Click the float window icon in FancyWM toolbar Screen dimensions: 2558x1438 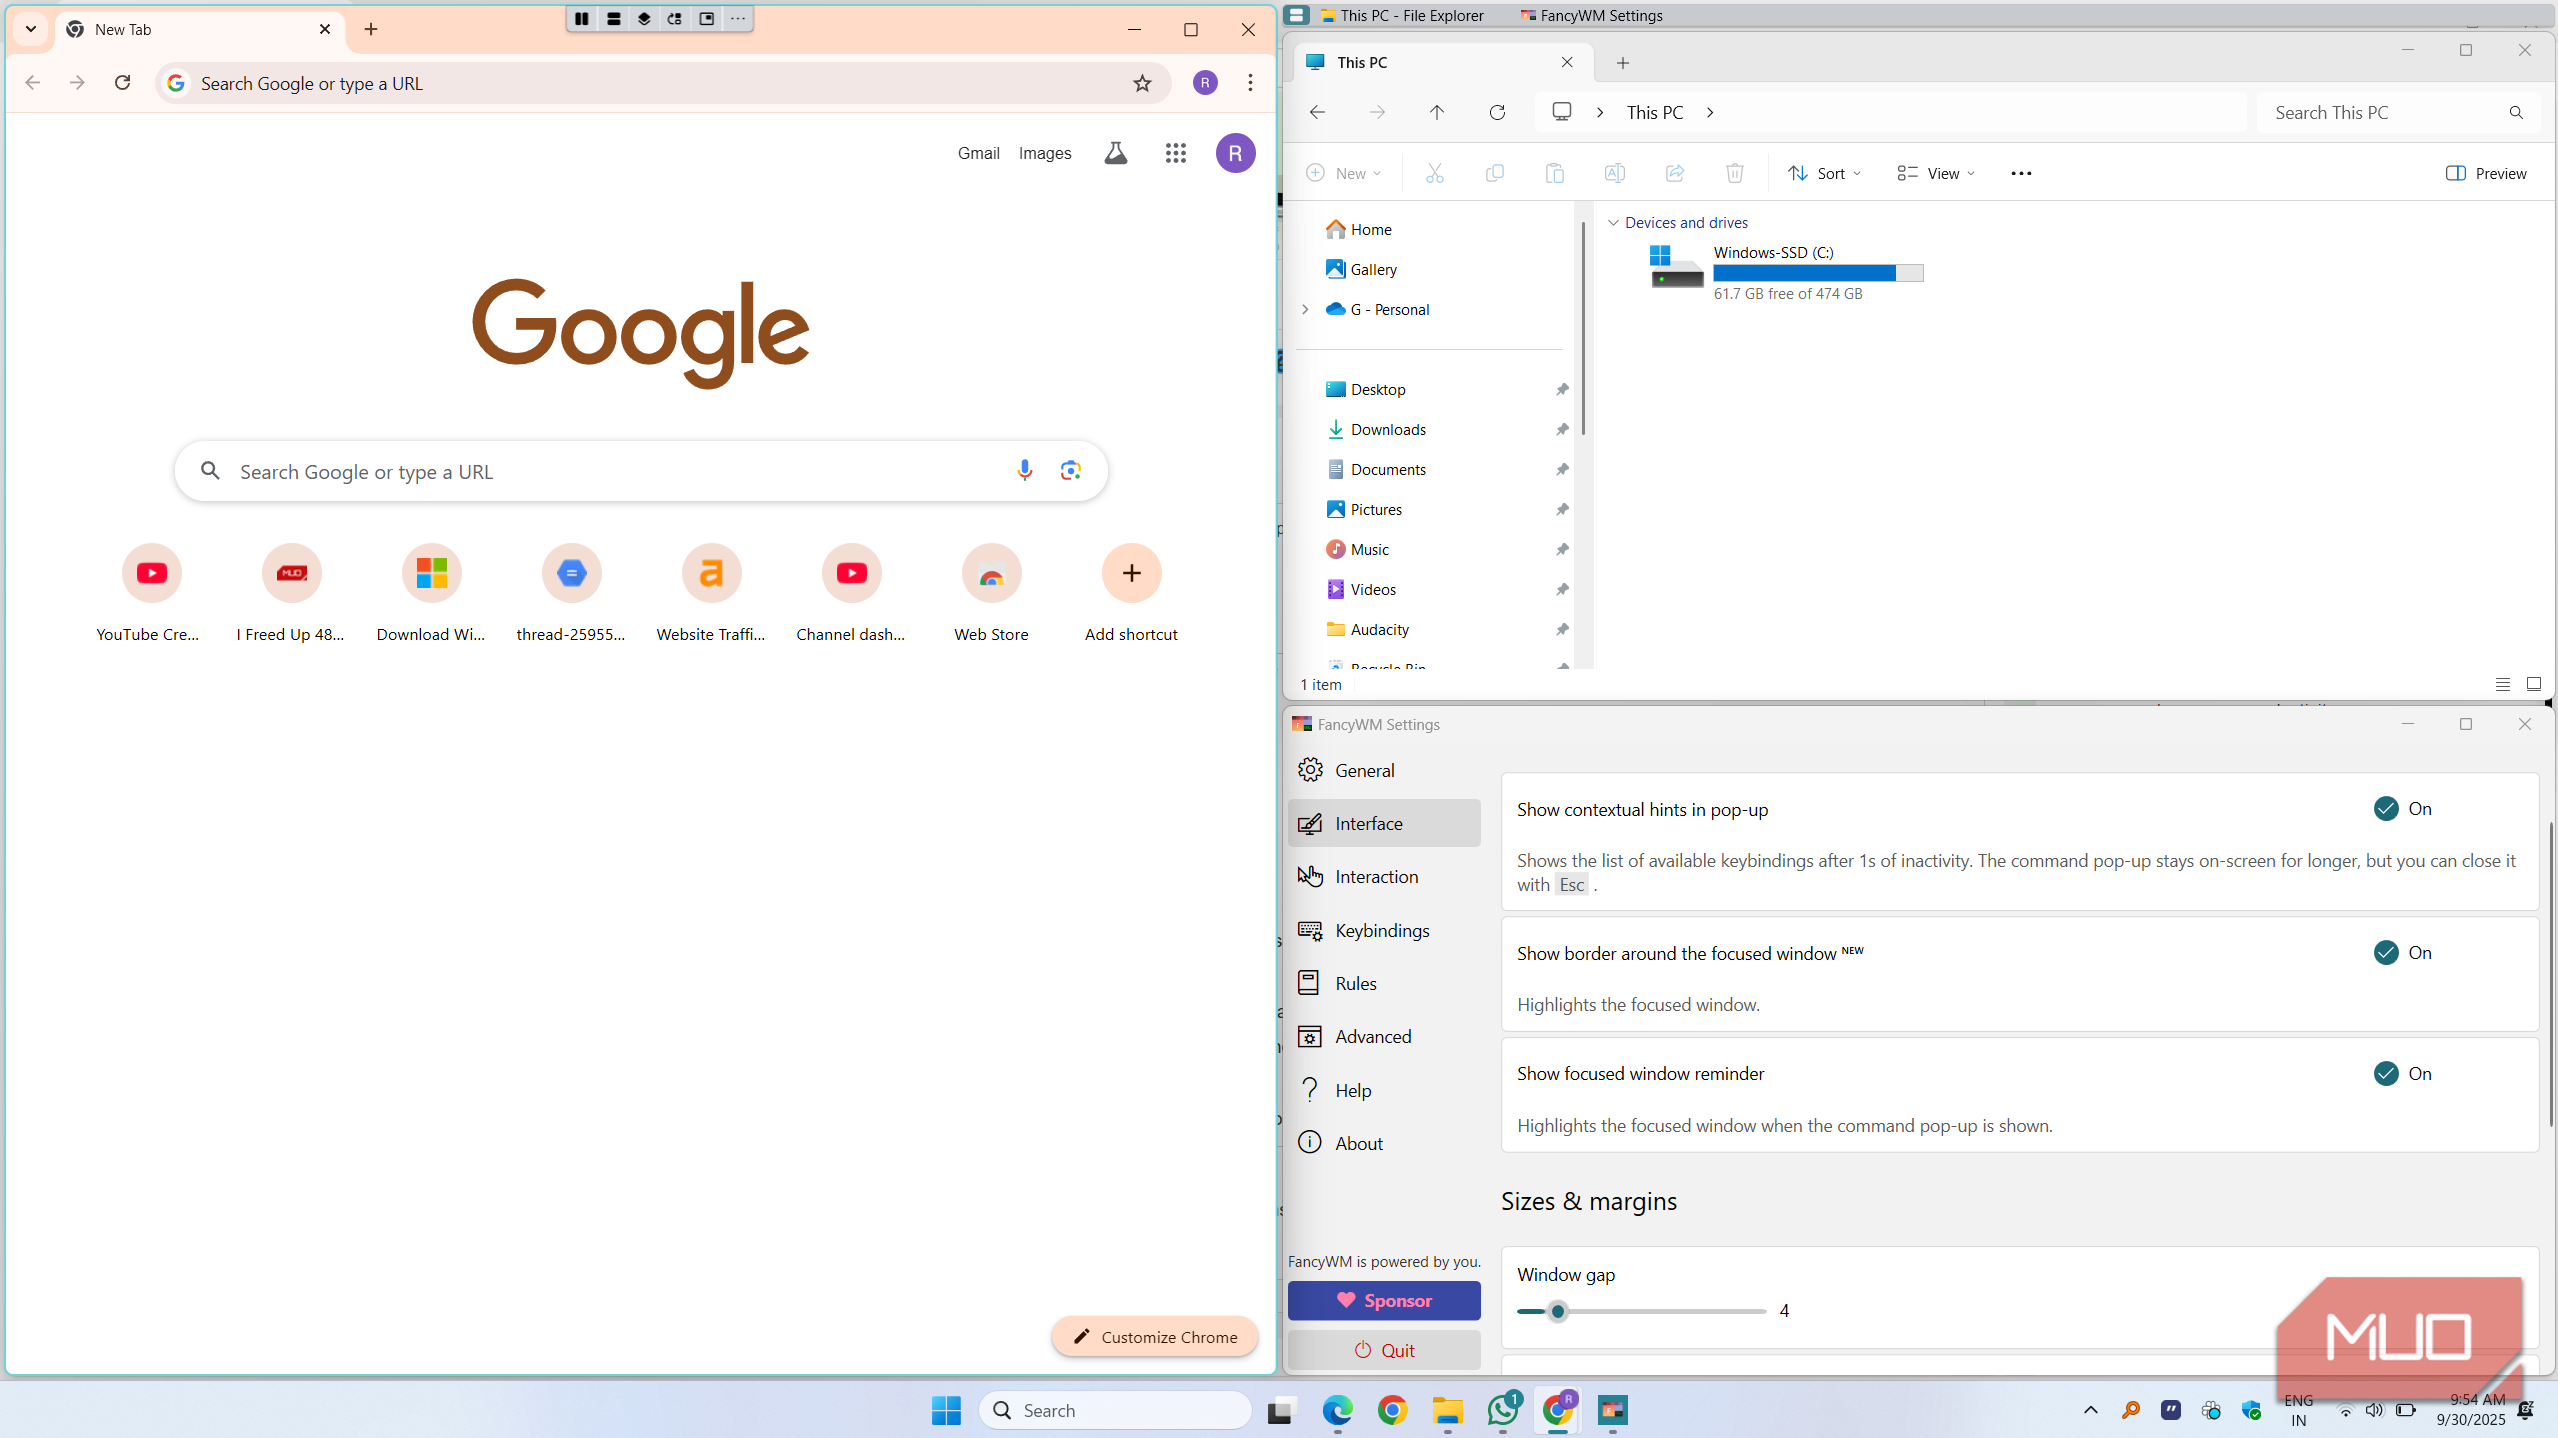point(707,19)
